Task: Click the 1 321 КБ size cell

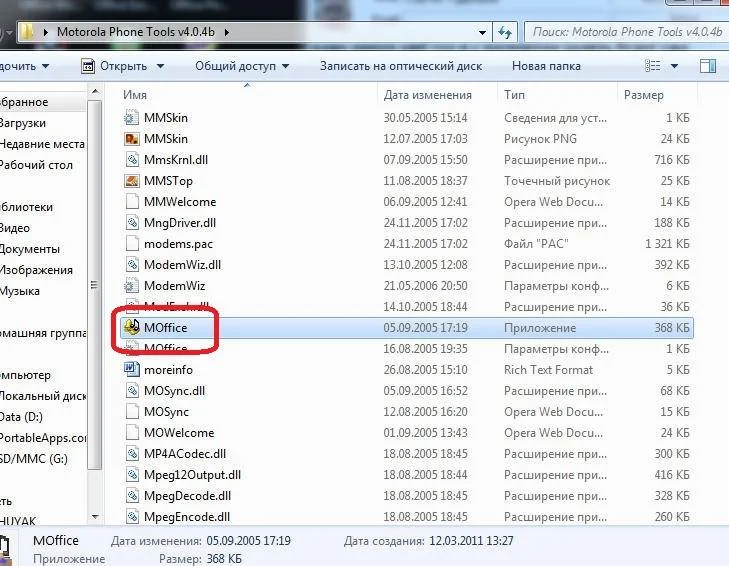Action: pos(667,243)
